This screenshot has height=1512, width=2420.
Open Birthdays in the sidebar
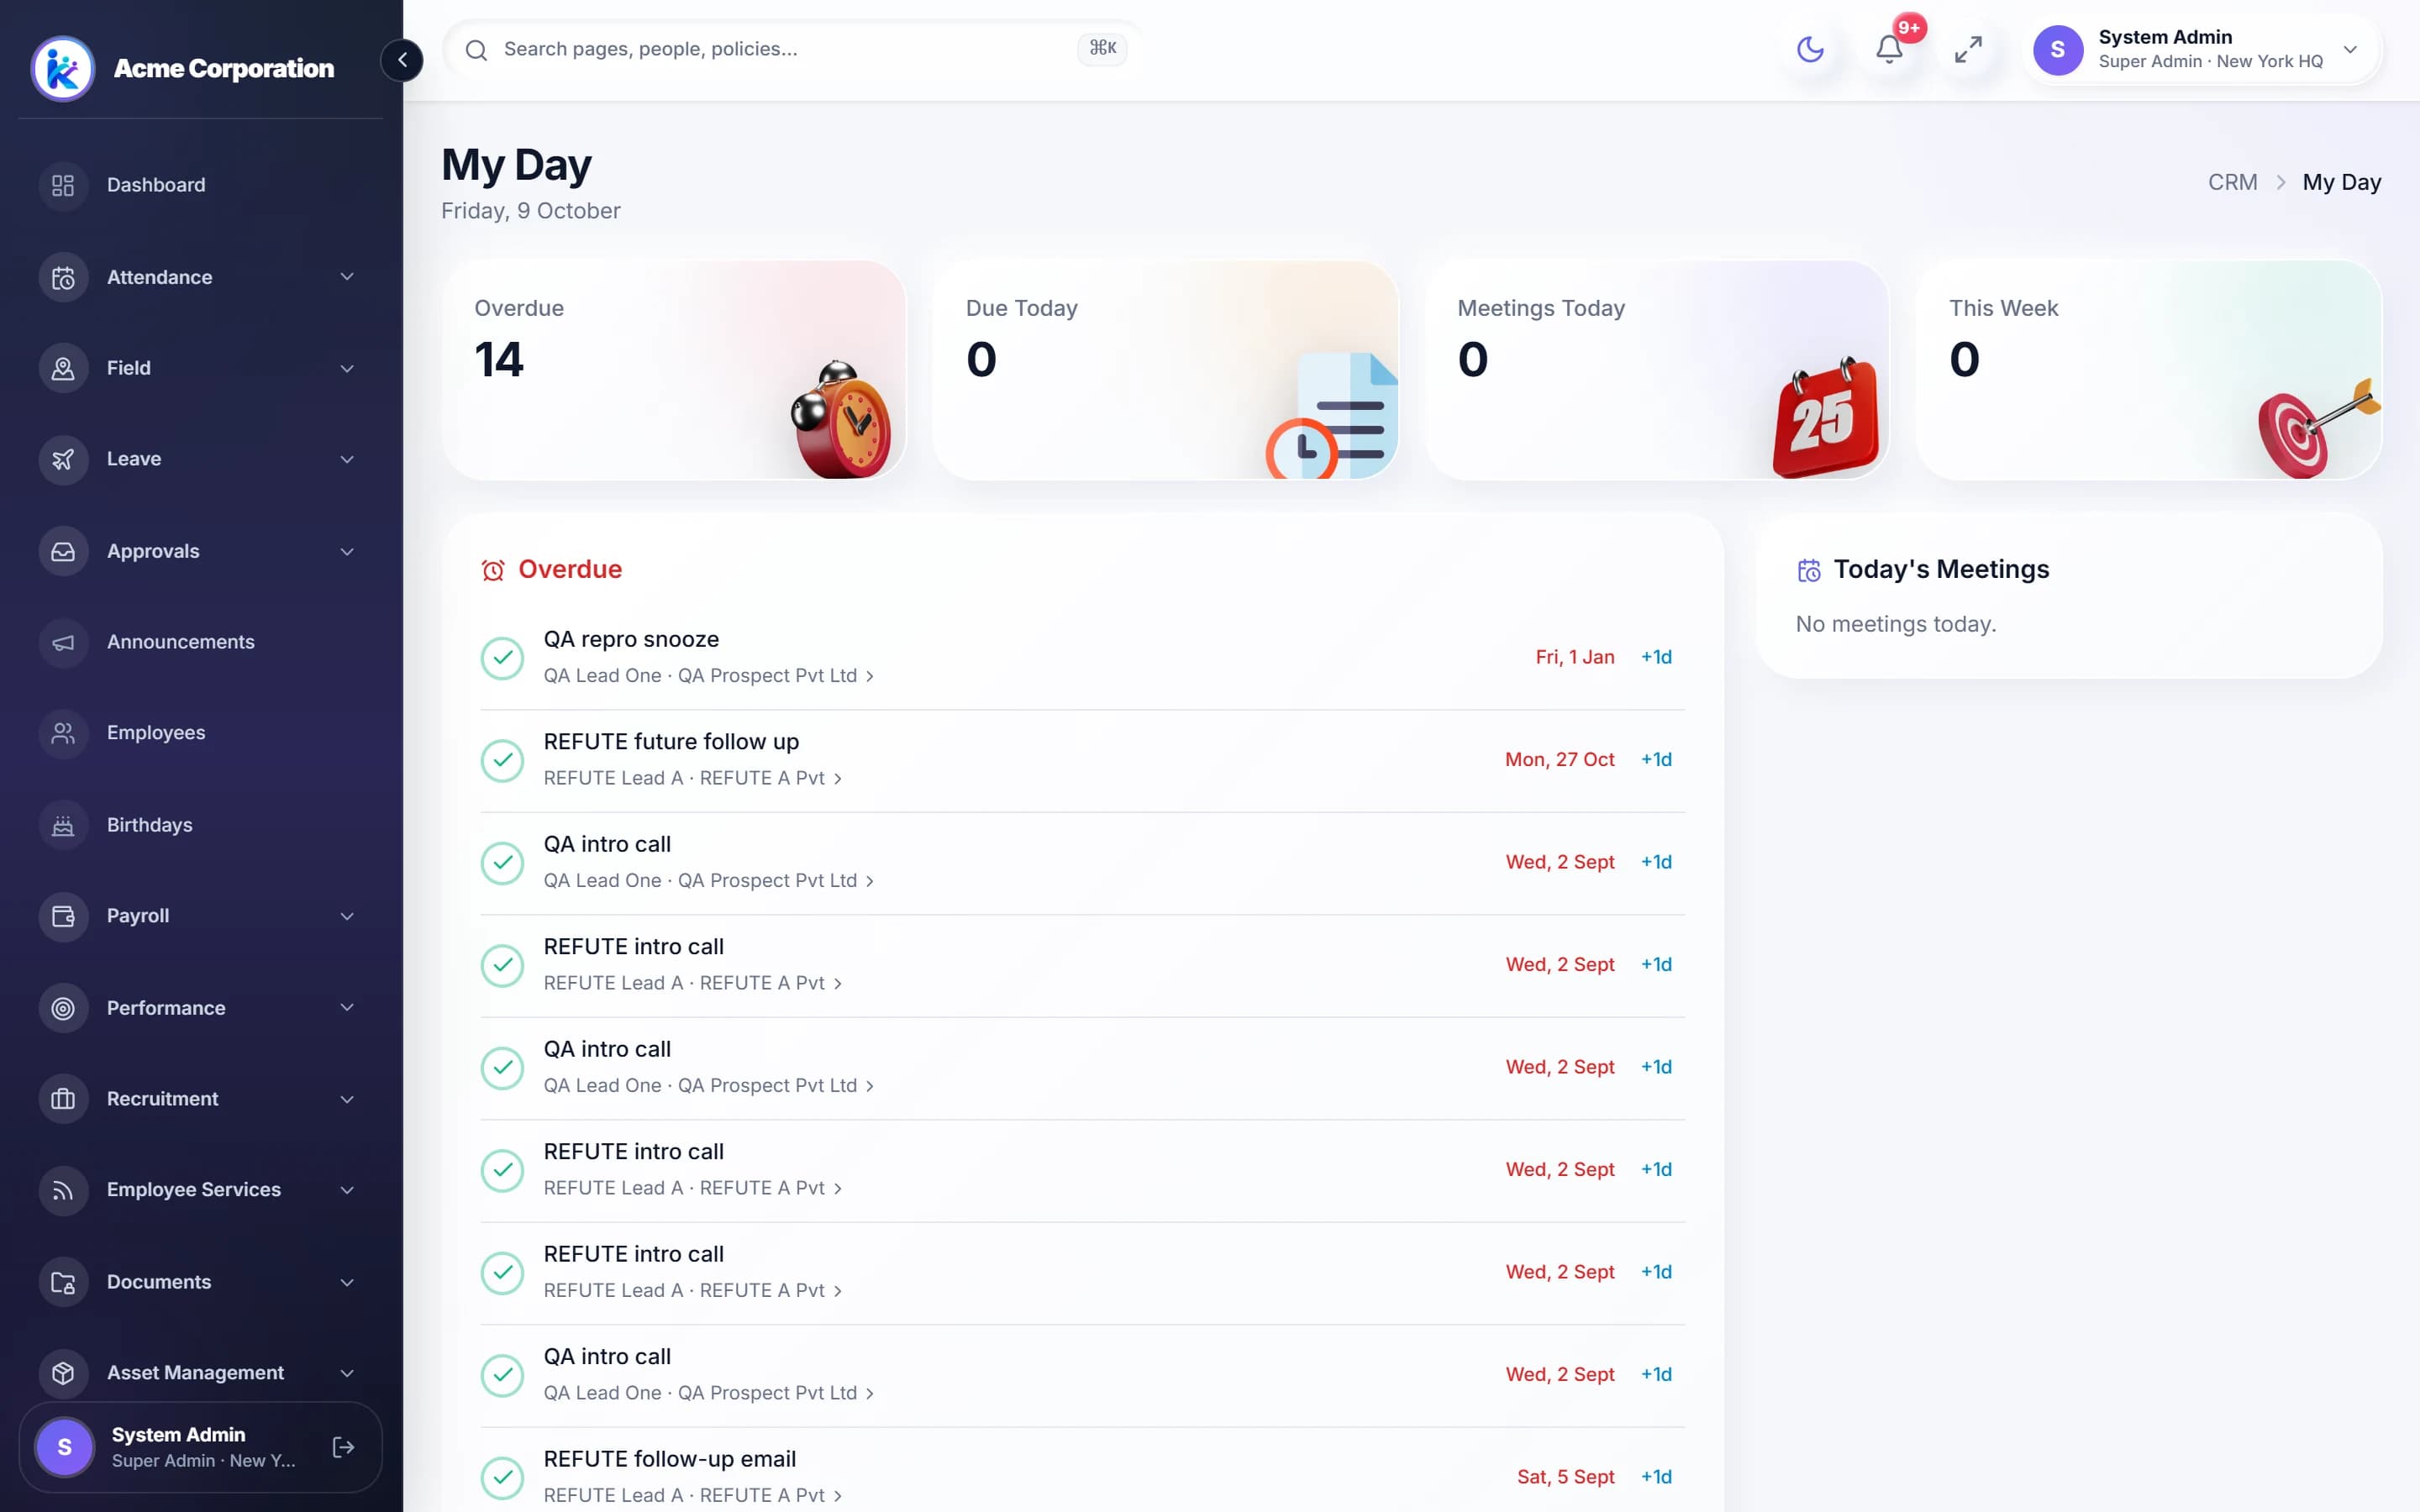click(200, 825)
